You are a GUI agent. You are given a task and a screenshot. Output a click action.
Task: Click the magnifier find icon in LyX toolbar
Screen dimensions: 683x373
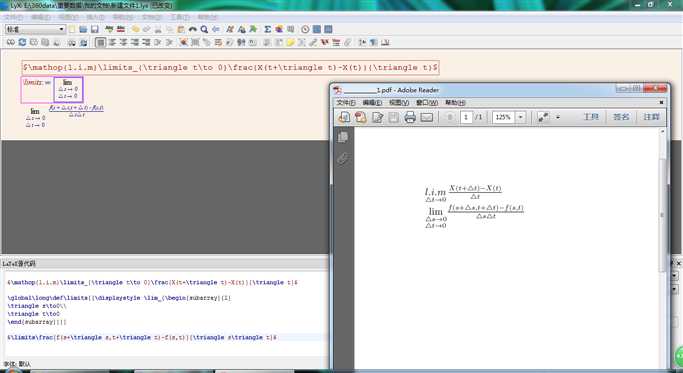pyautogui.click(x=204, y=29)
